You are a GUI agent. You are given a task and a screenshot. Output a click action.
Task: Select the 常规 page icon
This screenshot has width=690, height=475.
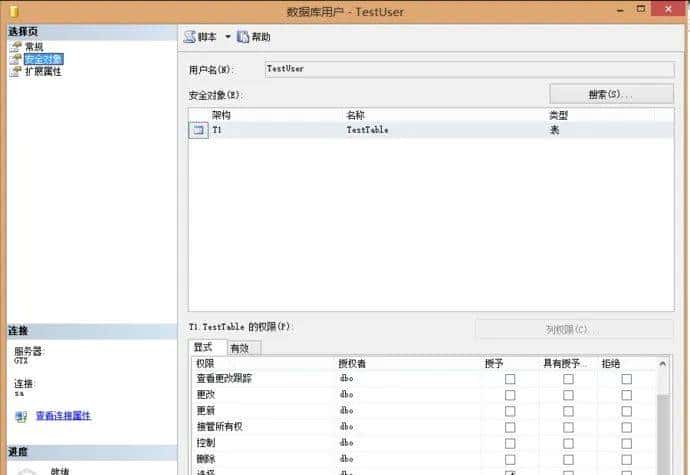tap(16, 46)
